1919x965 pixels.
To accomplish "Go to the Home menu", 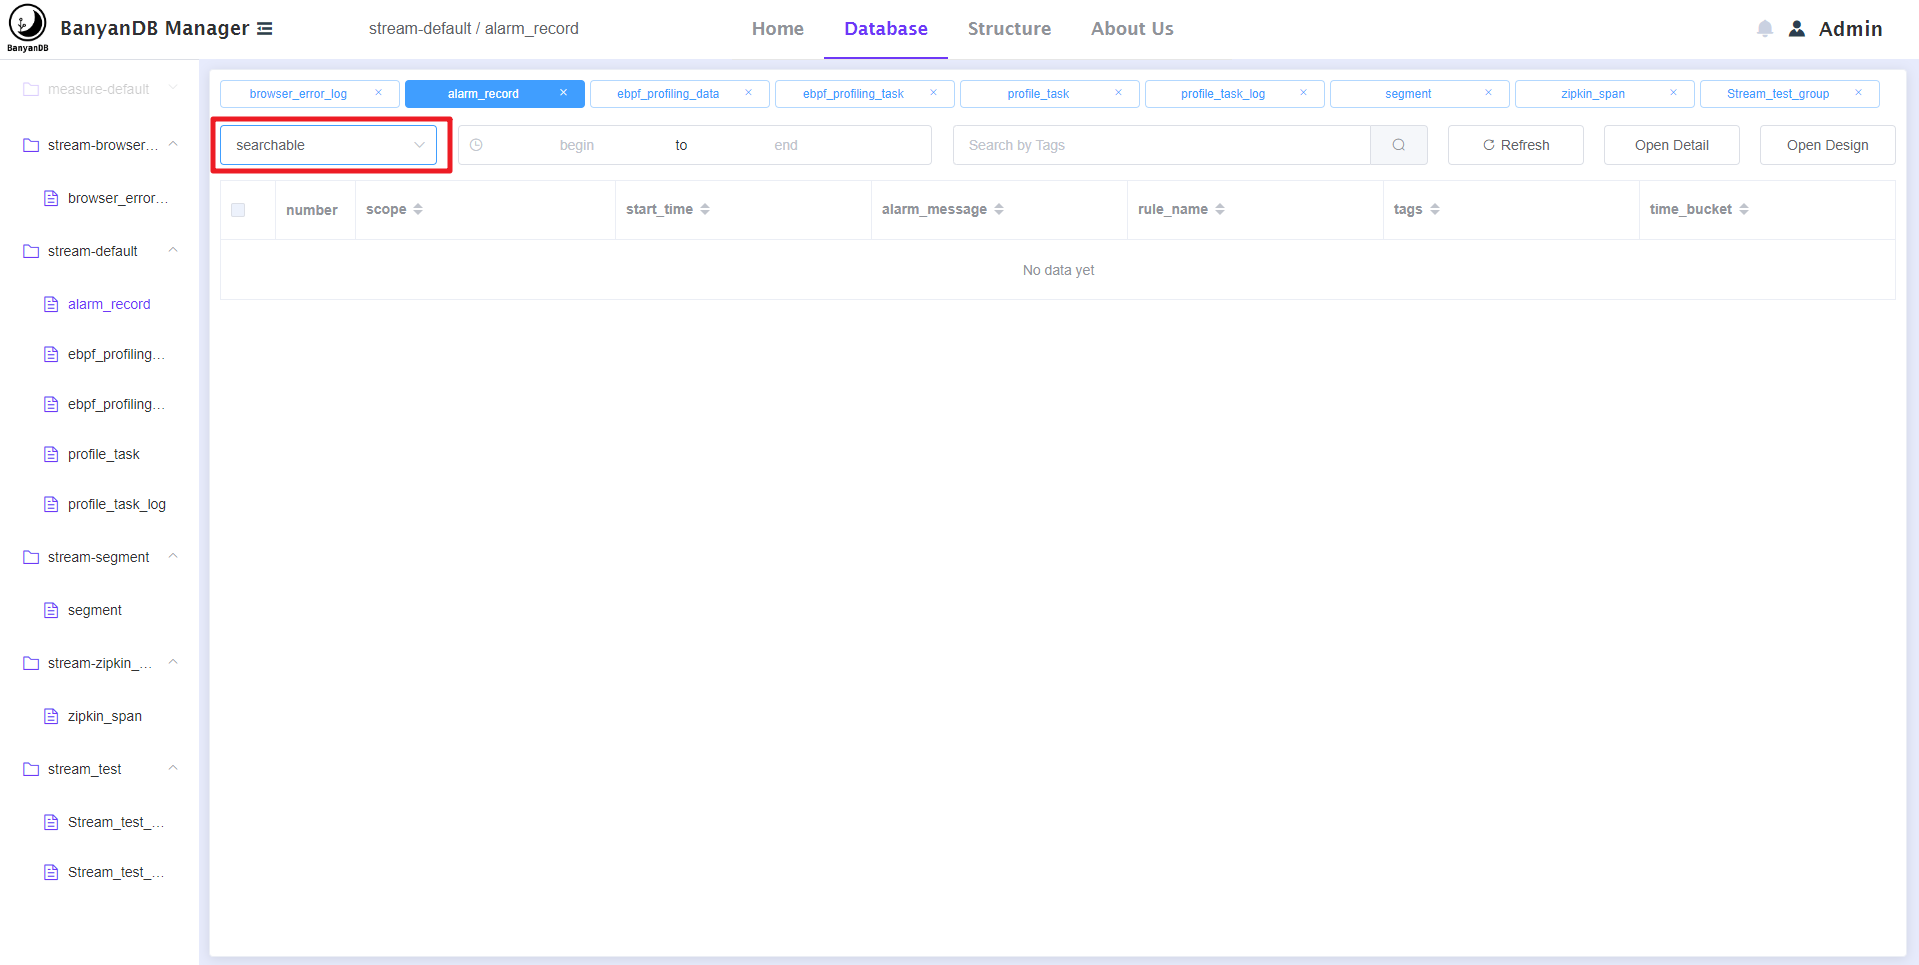I will pyautogui.click(x=778, y=29).
